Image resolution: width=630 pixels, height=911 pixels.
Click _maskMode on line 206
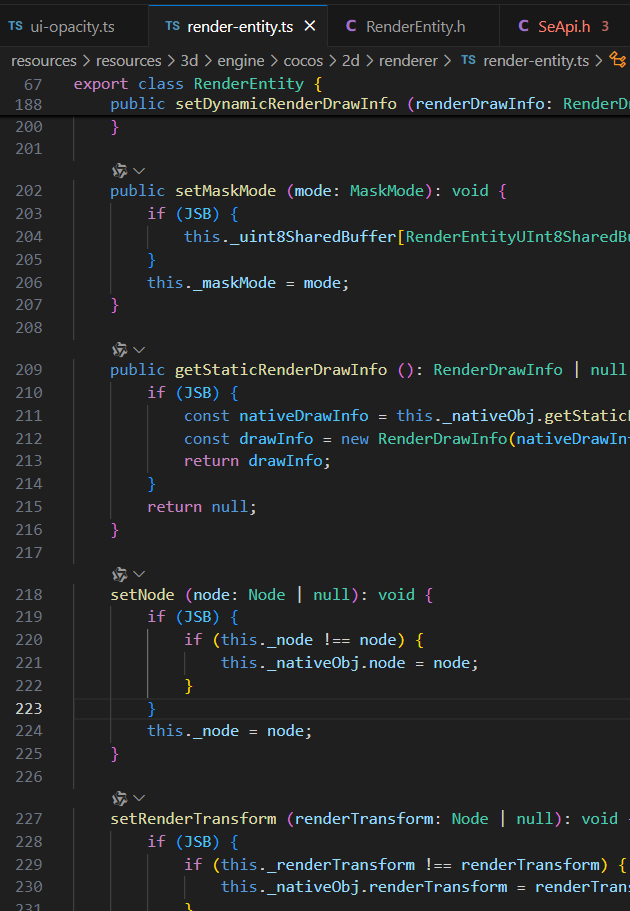(235, 283)
